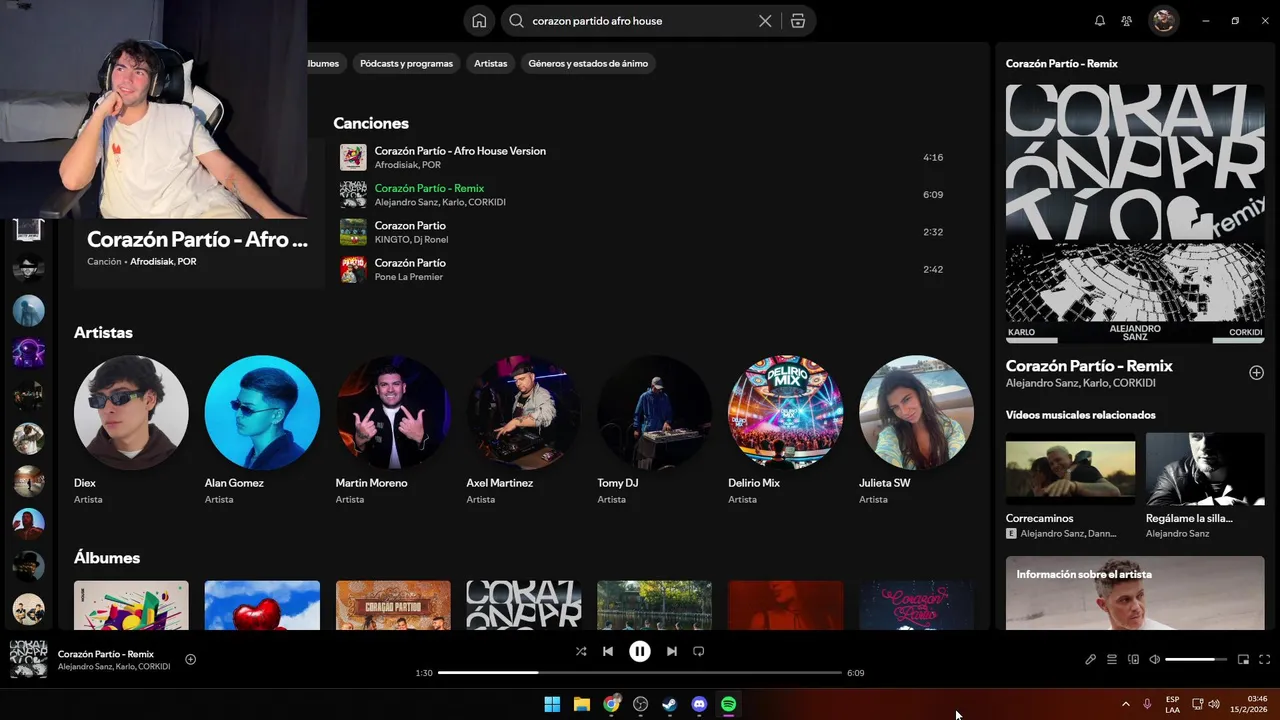Open the notifications bell
The image size is (1280, 720).
point(1100,21)
